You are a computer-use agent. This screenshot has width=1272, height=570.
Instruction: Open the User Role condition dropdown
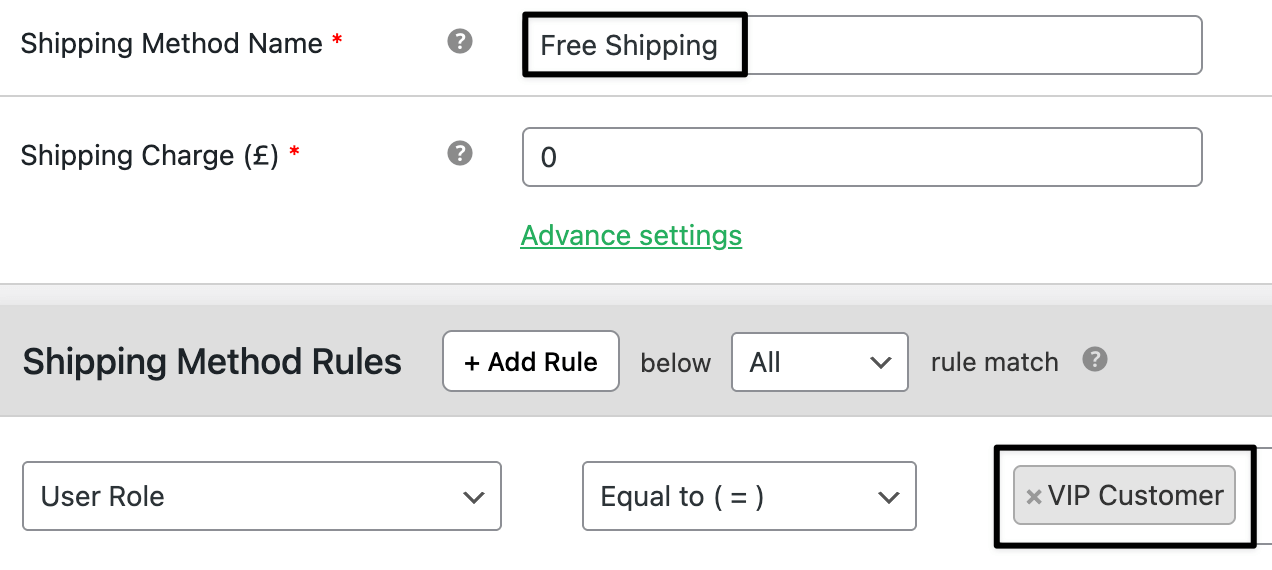(261, 496)
